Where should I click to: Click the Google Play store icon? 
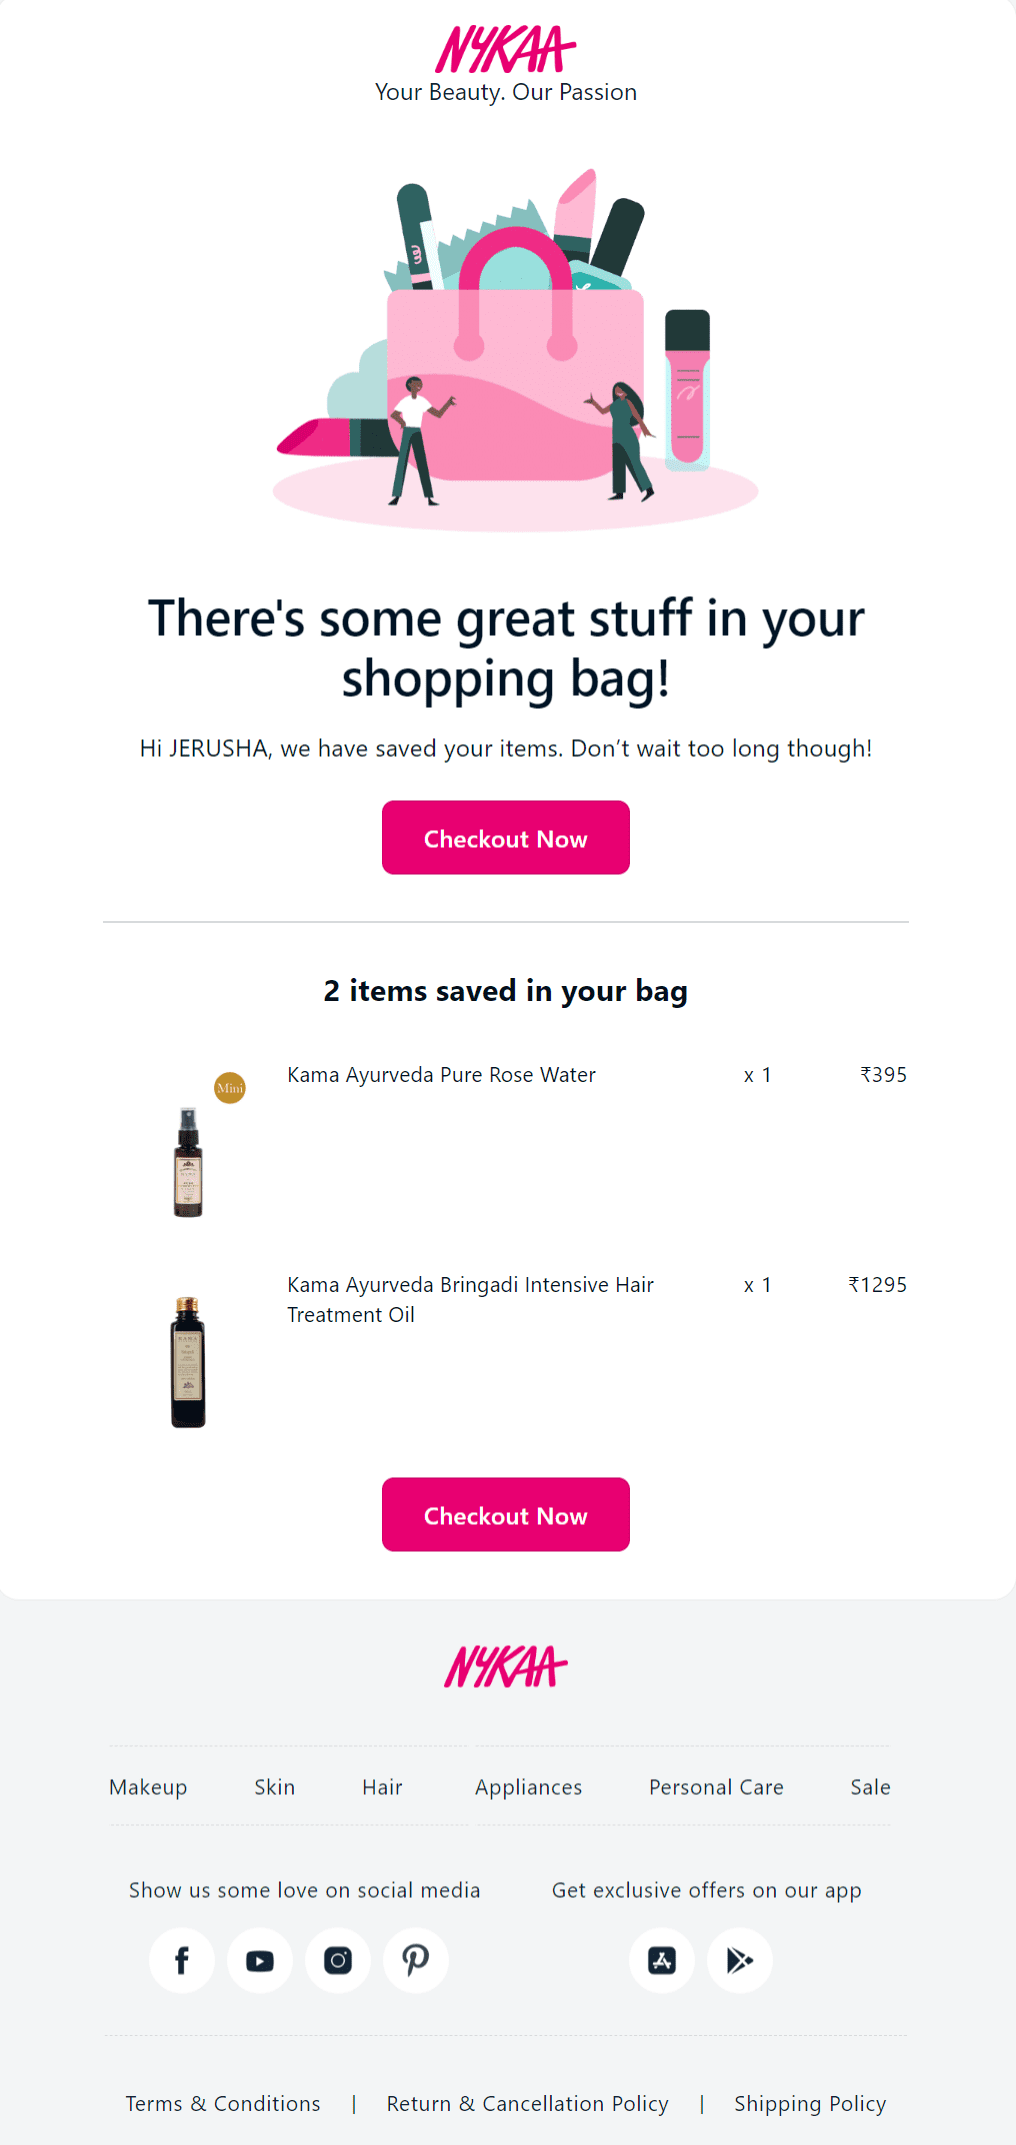(740, 1960)
